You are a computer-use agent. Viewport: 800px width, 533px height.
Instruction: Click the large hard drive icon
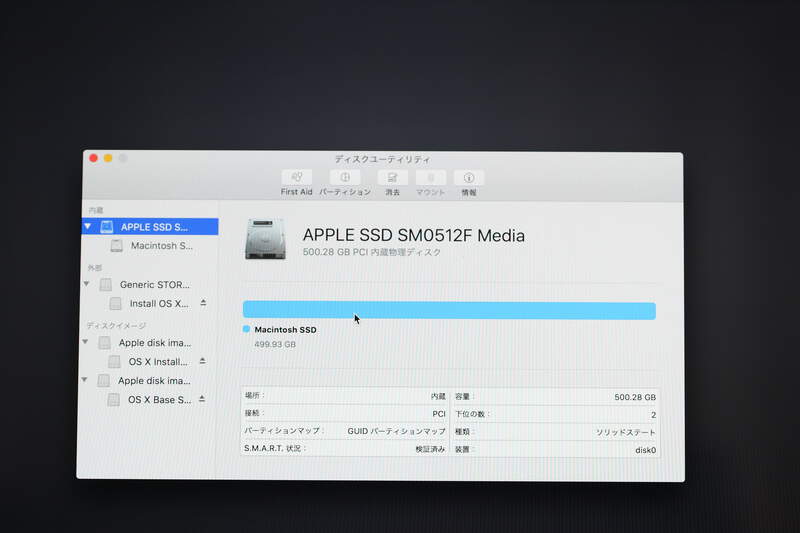pos(265,239)
